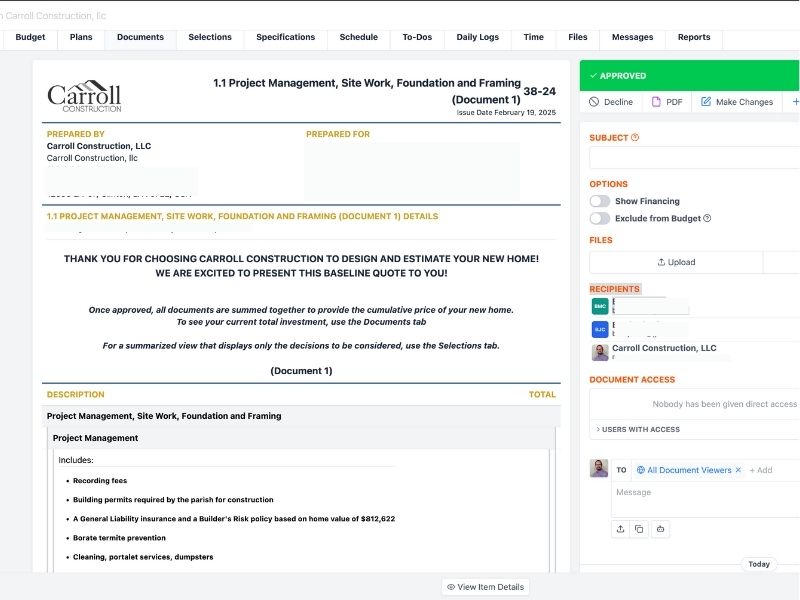The width and height of the screenshot is (800, 600).
Task: Click the Recipients section label
Action: (614, 289)
